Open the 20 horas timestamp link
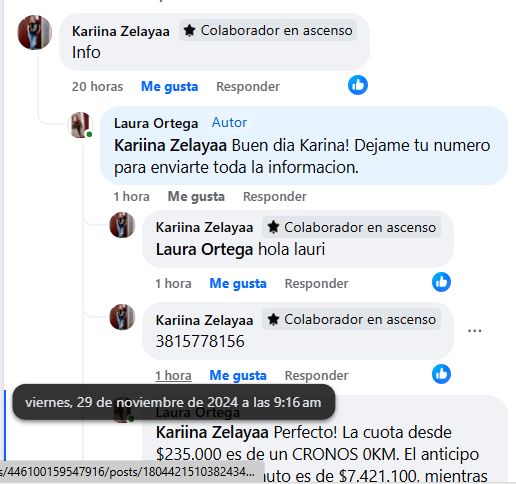Image resolution: width=516 pixels, height=484 pixels. [x=97, y=87]
